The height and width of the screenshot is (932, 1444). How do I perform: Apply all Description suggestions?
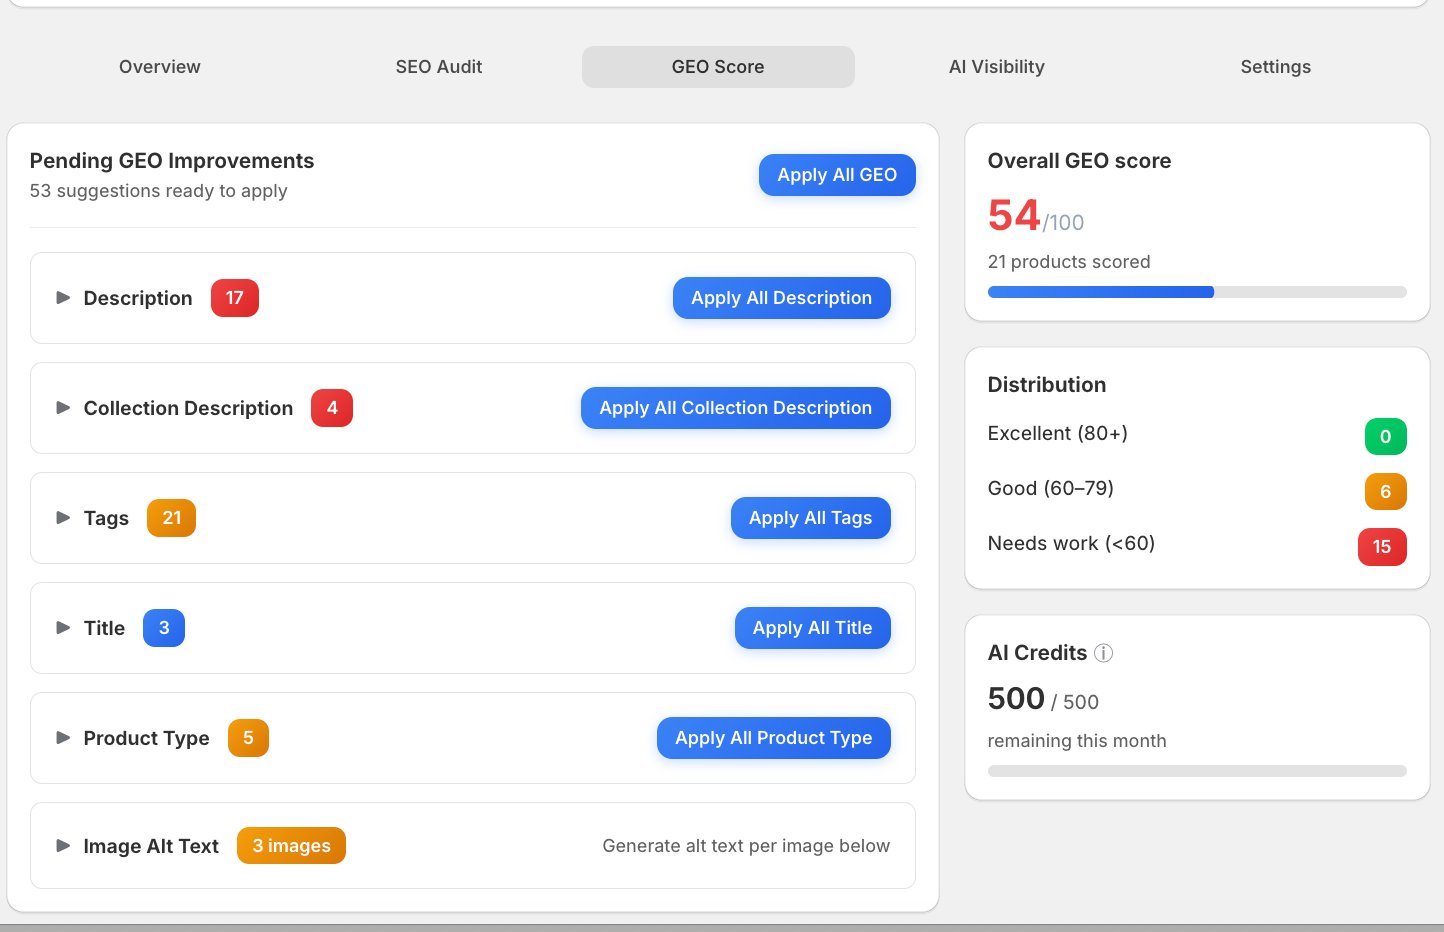781,297
